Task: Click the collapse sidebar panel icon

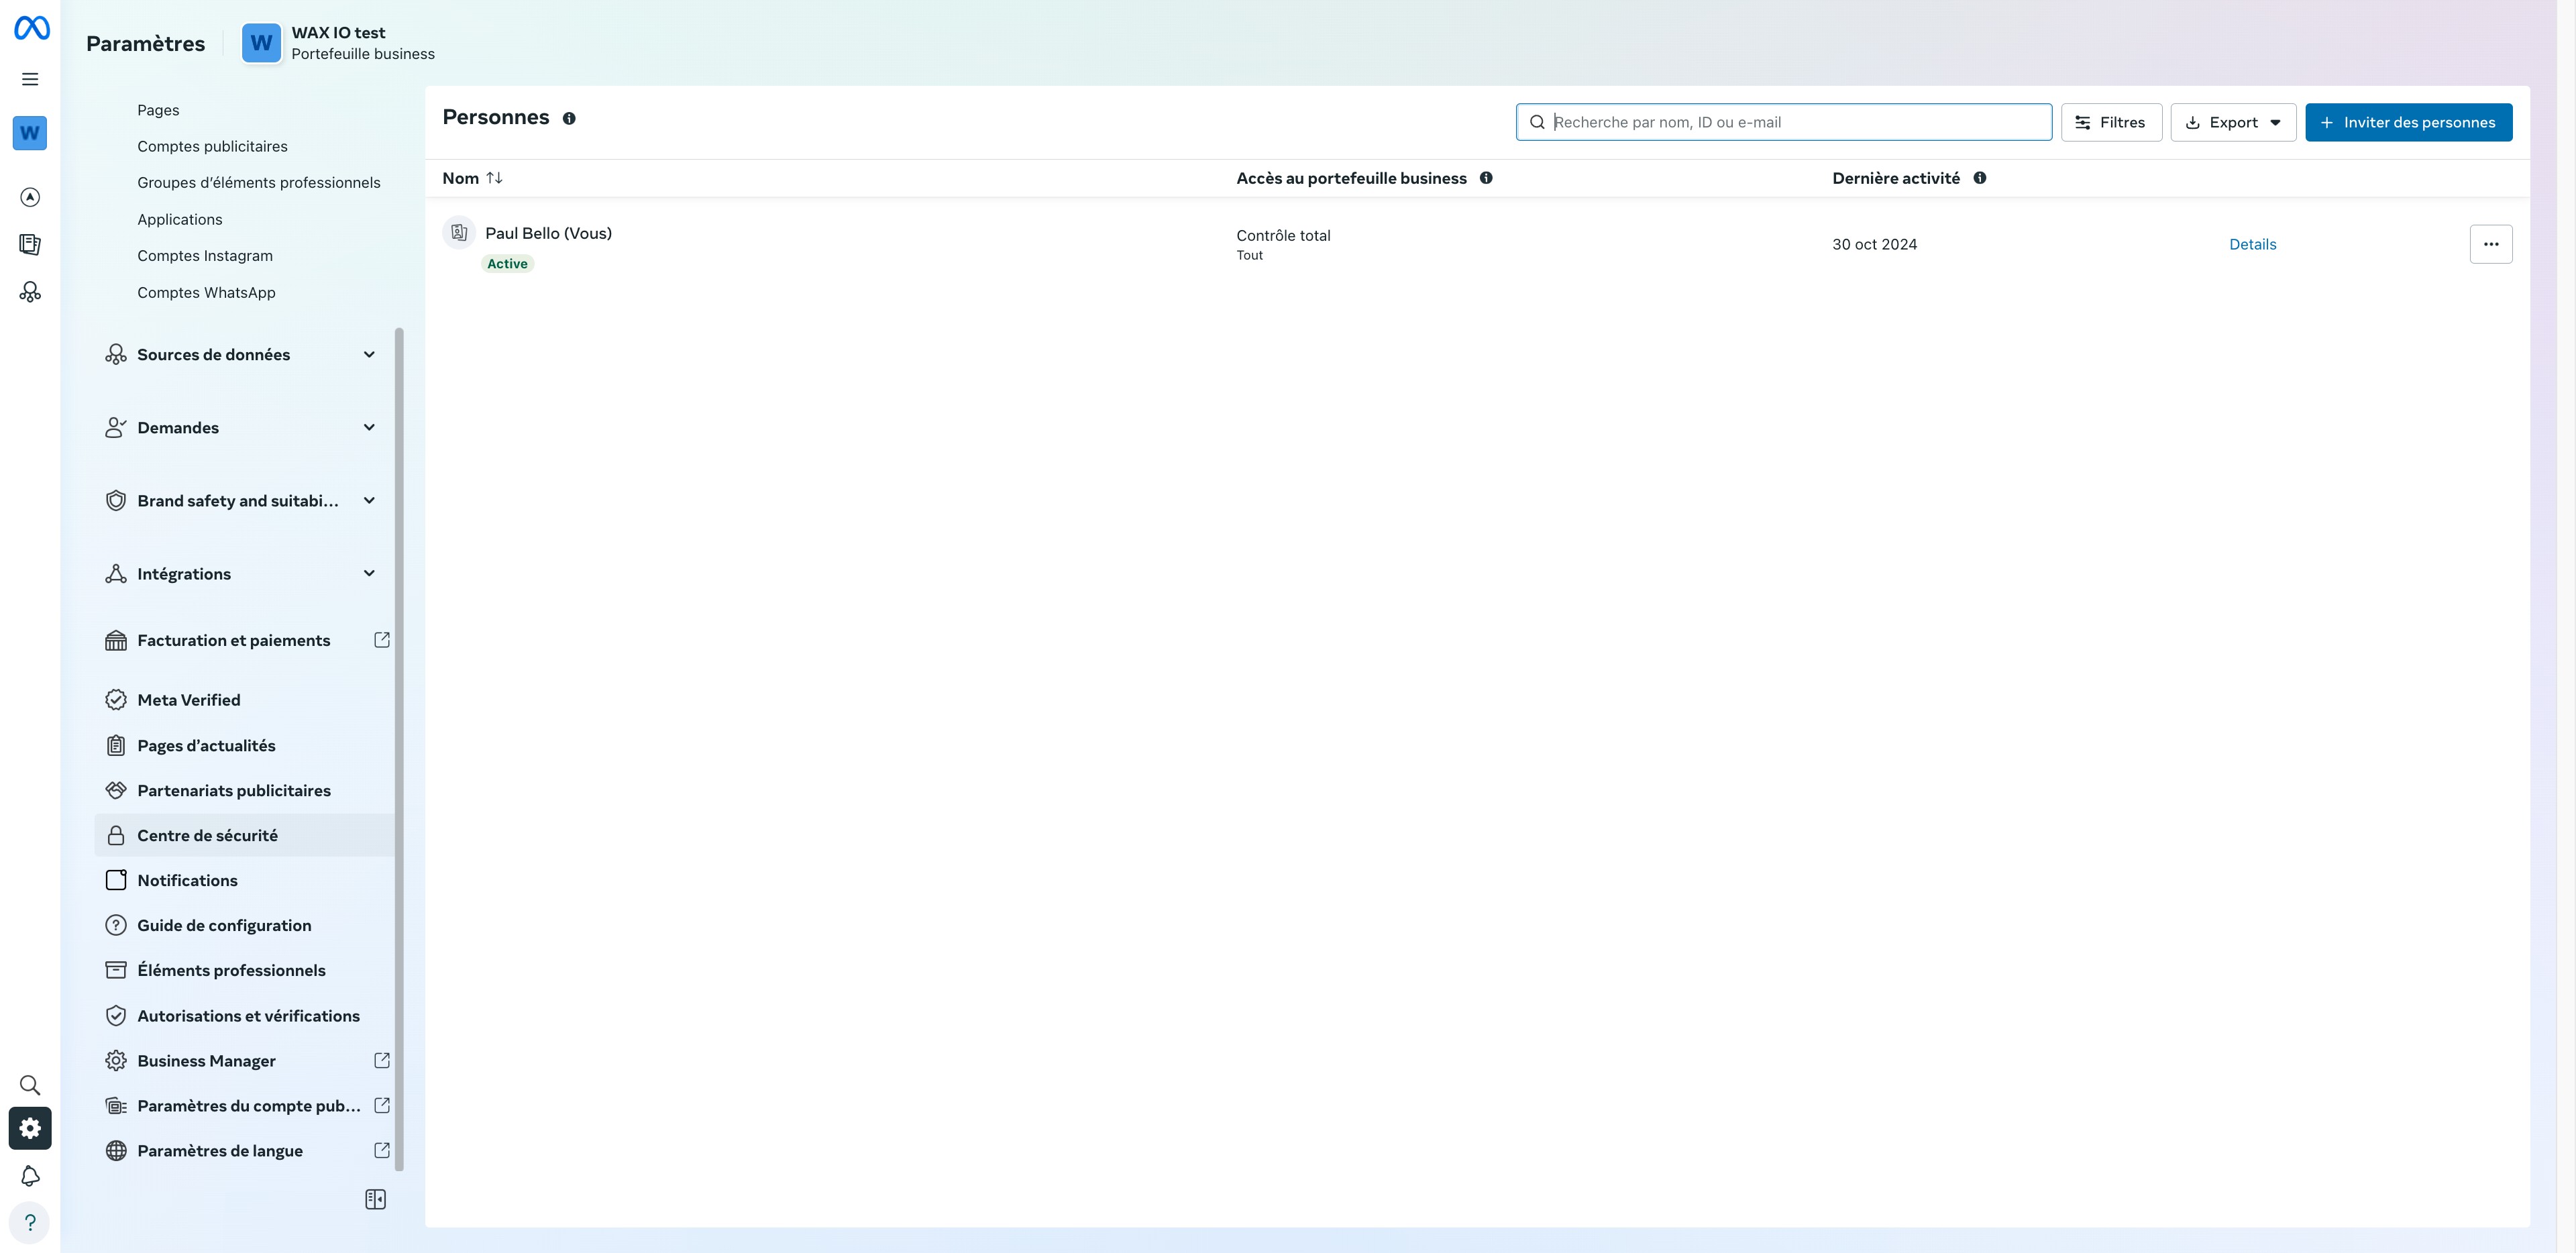Action: (x=375, y=1199)
